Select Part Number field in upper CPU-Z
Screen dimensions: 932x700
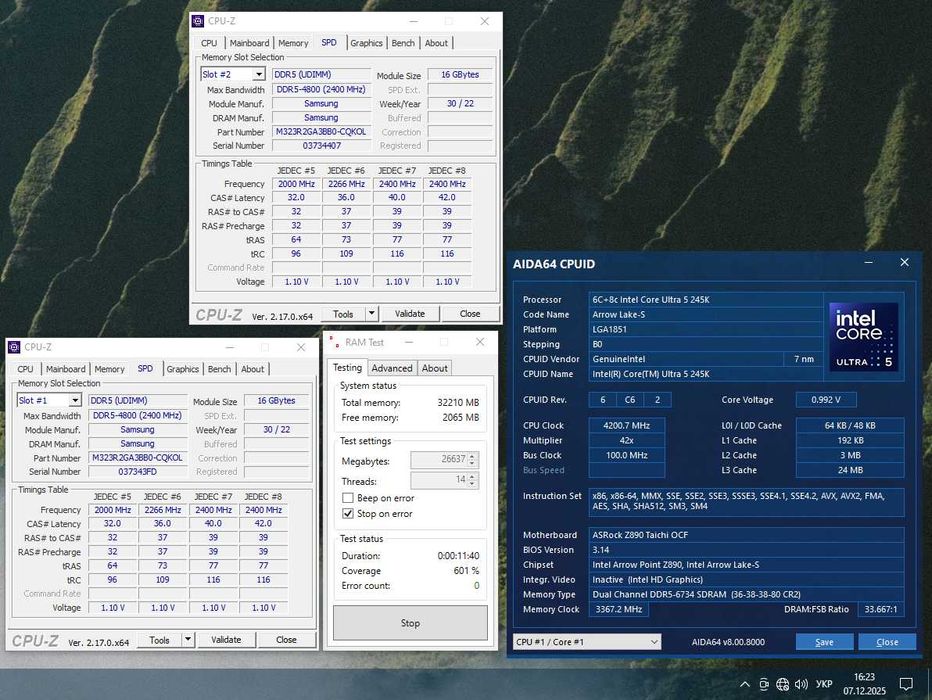(321, 132)
